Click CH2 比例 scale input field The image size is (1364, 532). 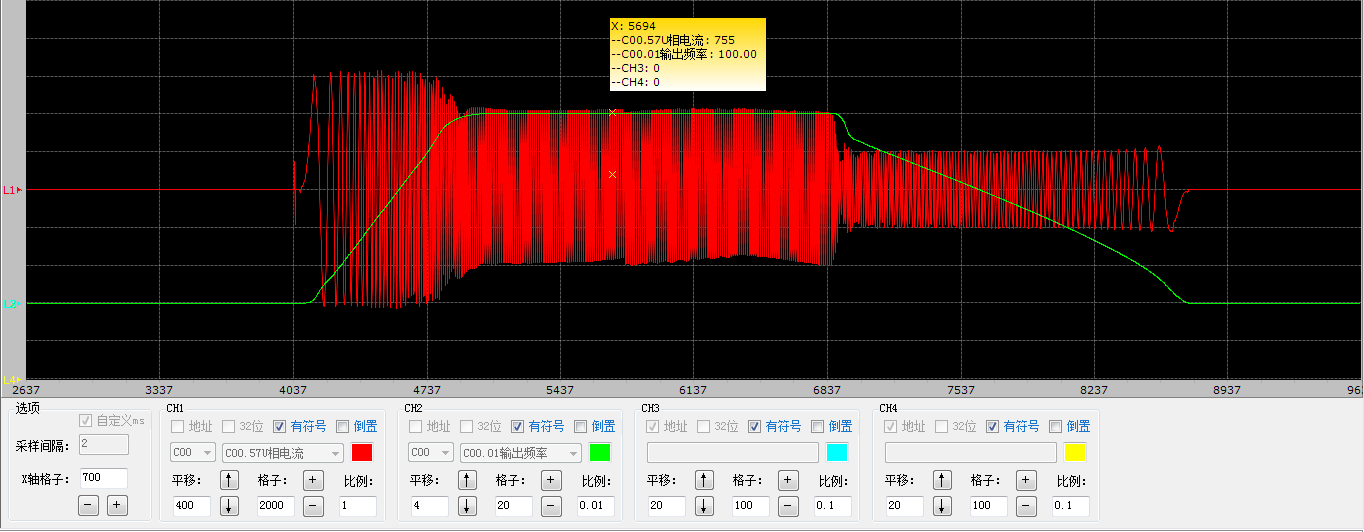(596, 506)
